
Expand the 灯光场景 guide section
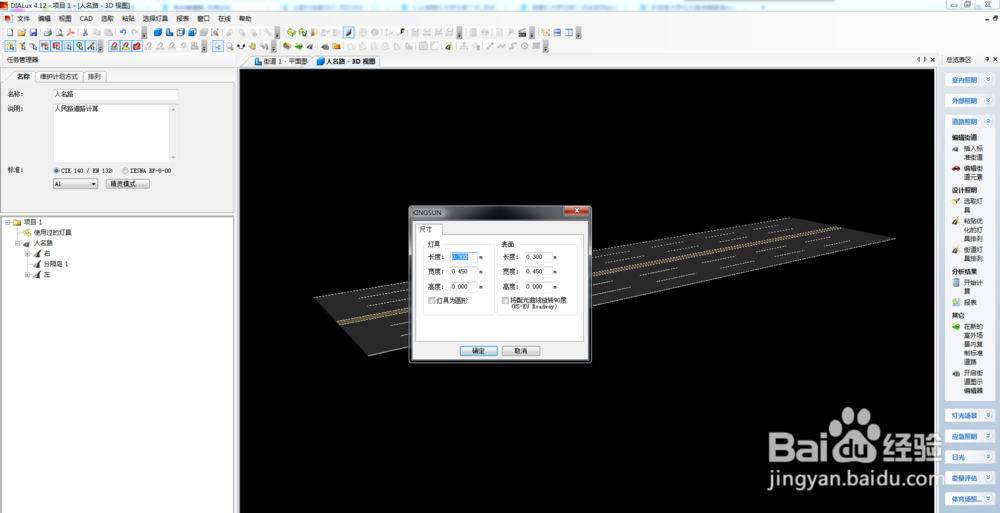pyautogui.click(x=988, y=415)
